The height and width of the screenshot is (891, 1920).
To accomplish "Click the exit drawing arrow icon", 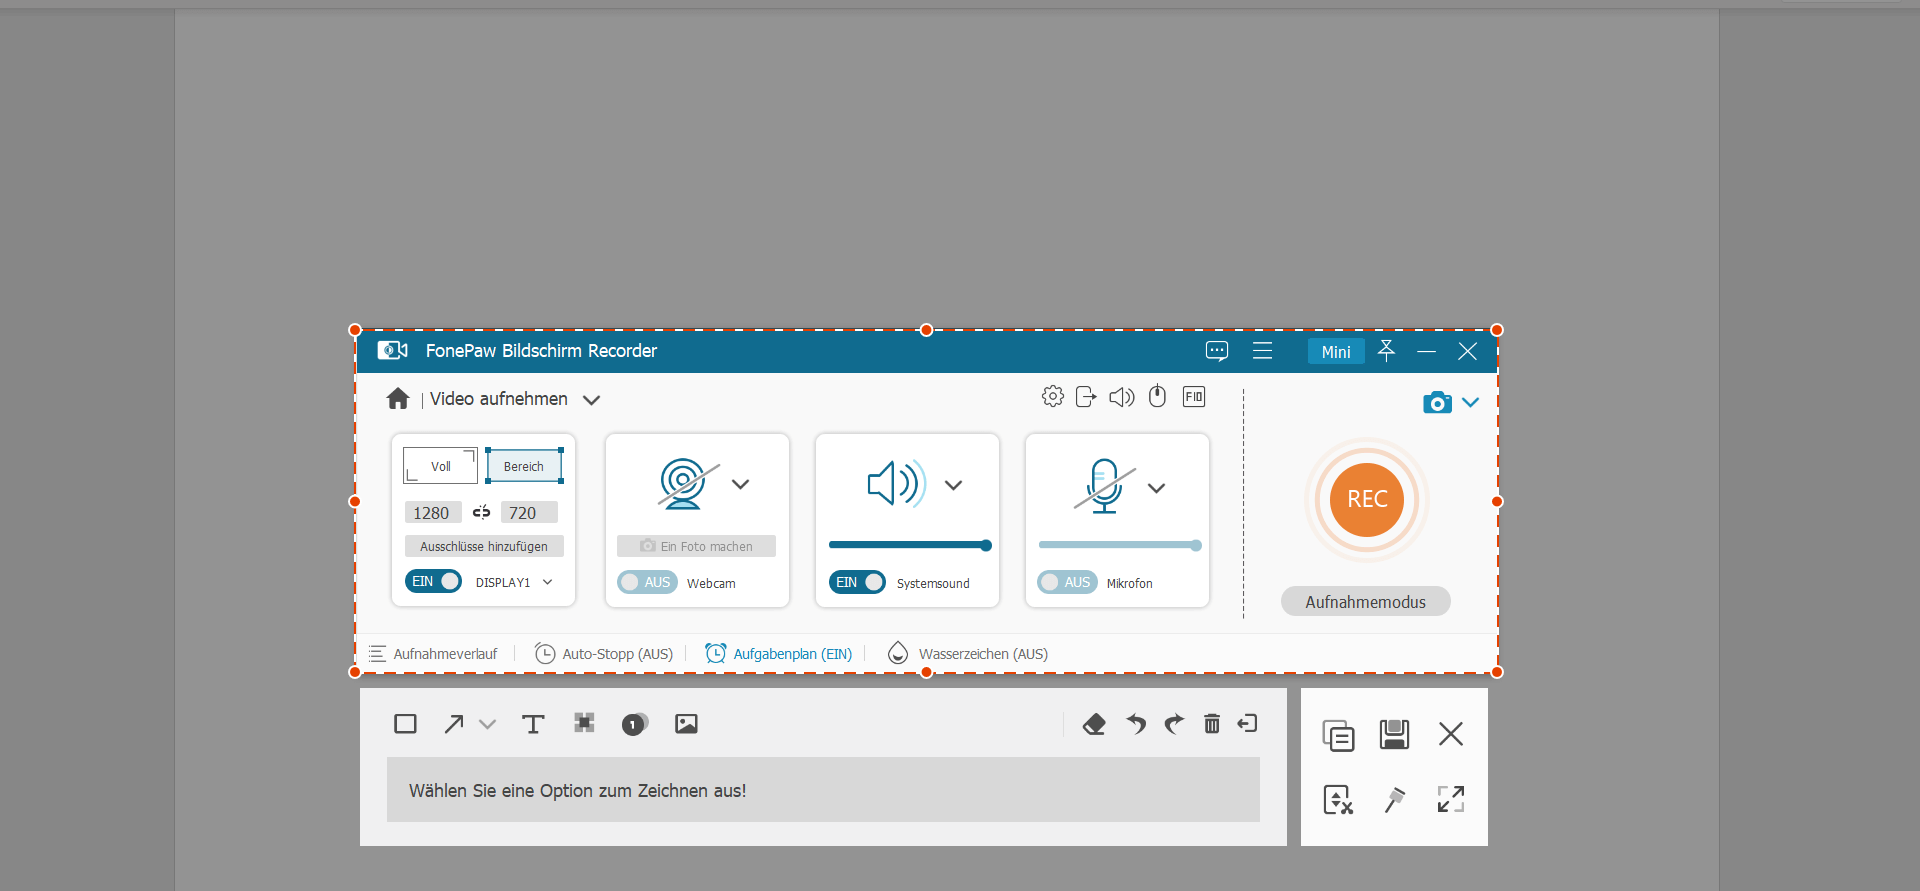I will pyautogui.click(x=1247, y=723).
